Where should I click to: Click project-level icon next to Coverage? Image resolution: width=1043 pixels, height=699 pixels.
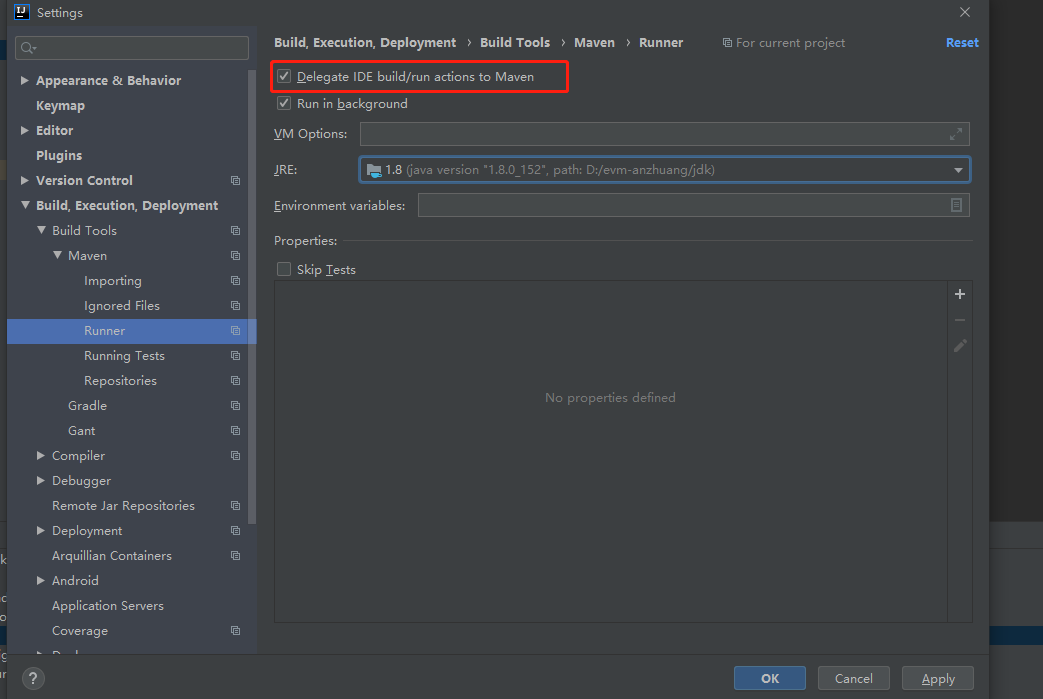tap(235, 630)
